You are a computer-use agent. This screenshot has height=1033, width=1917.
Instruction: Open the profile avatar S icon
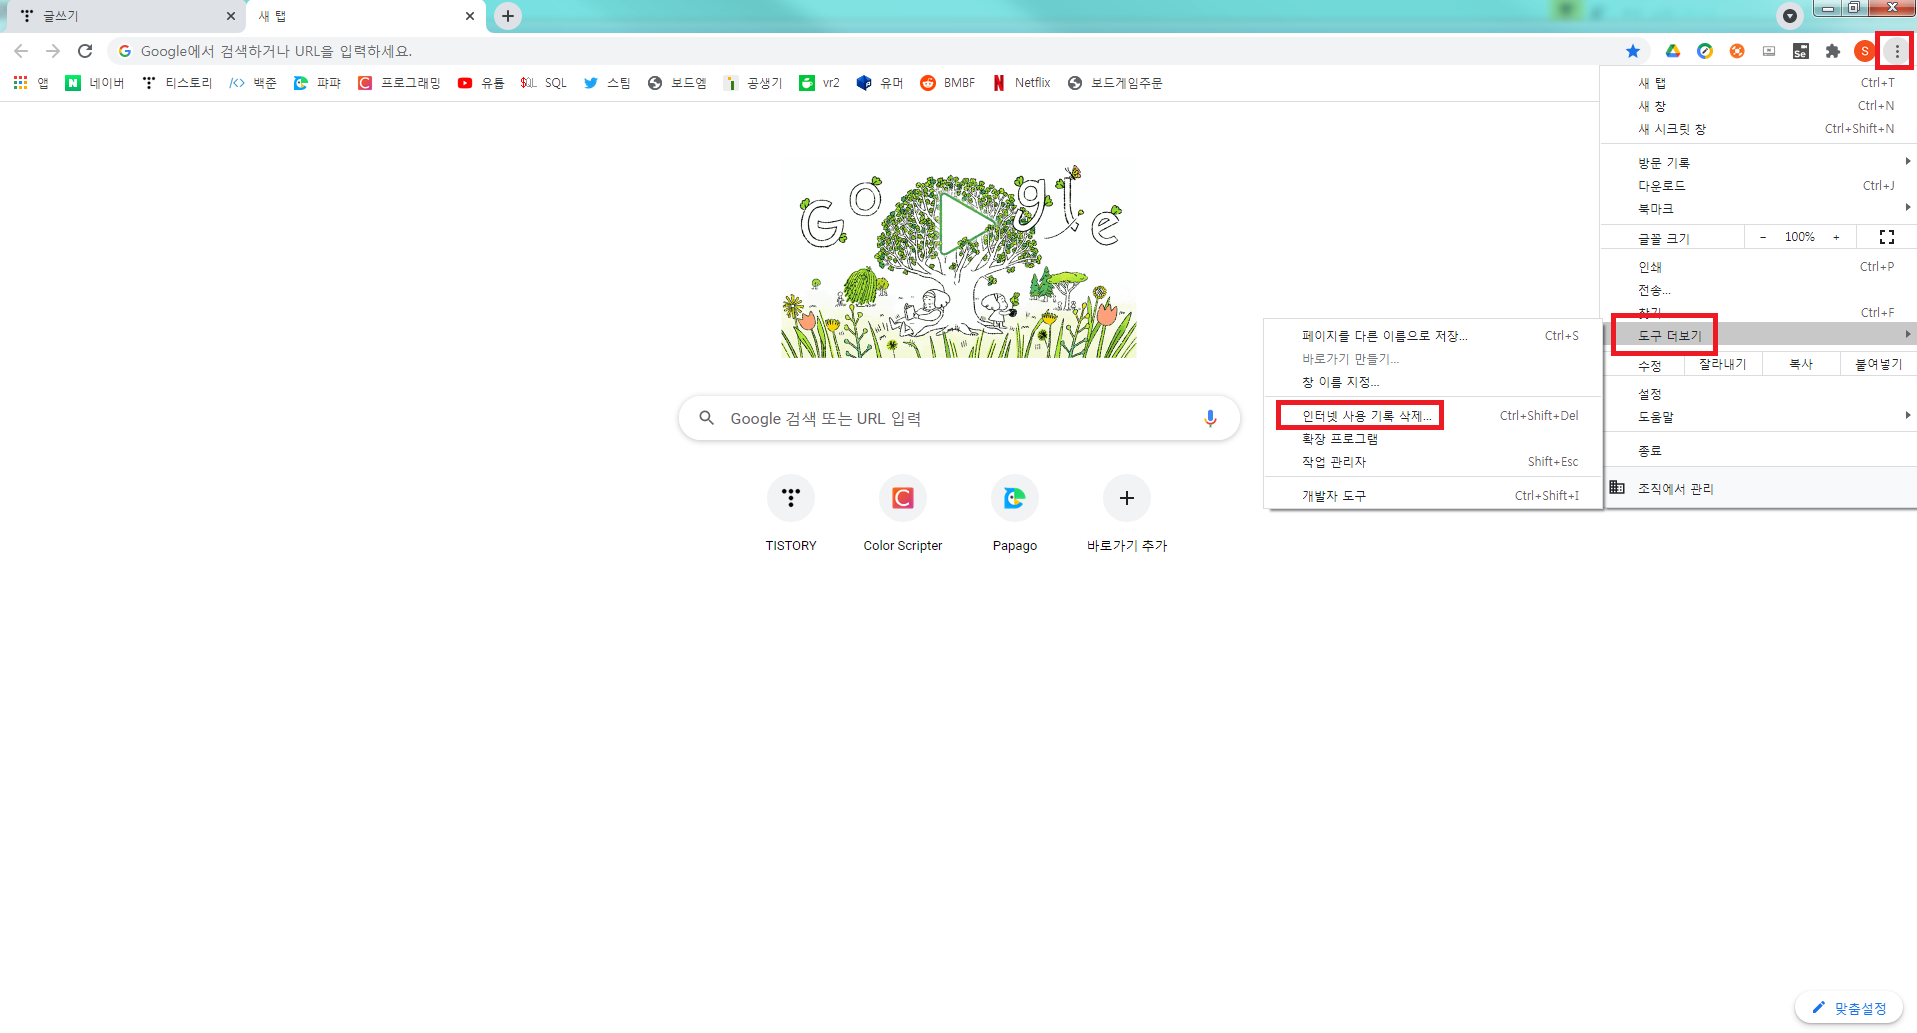coord(1864,51)
